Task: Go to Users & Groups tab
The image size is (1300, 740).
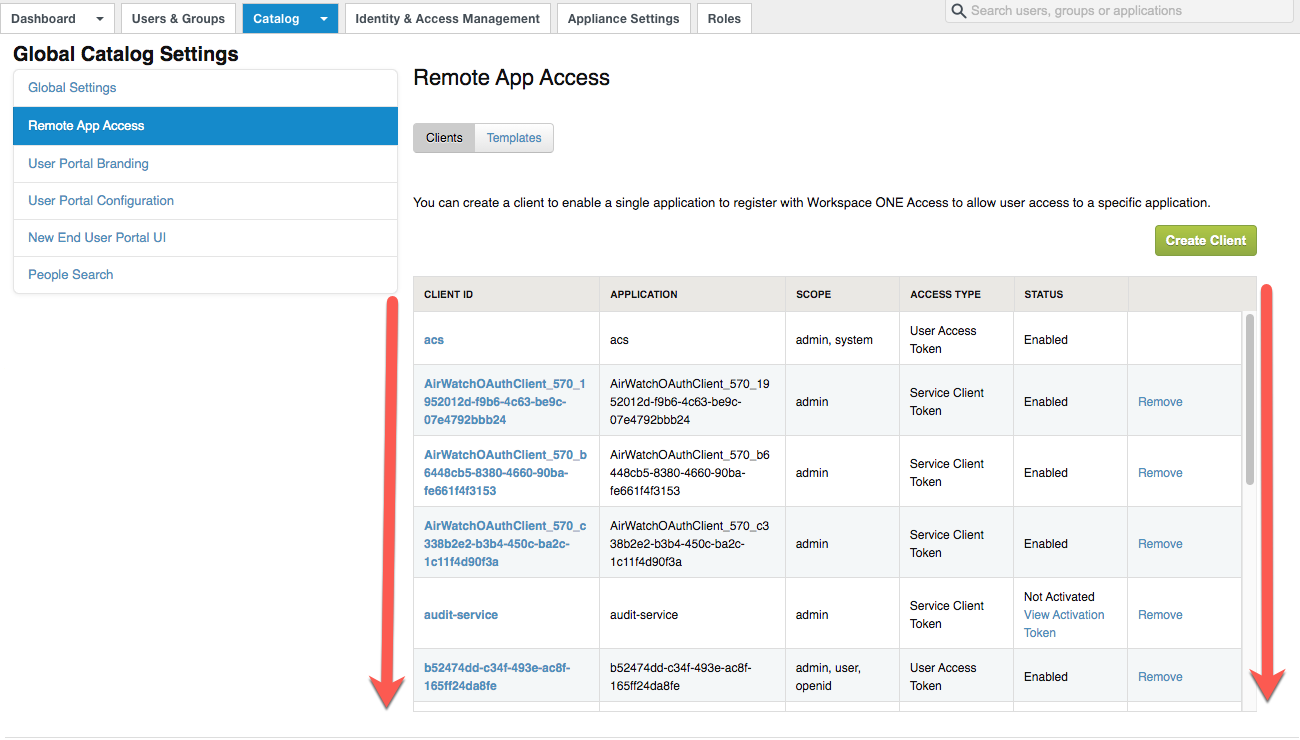Action: 179,19
